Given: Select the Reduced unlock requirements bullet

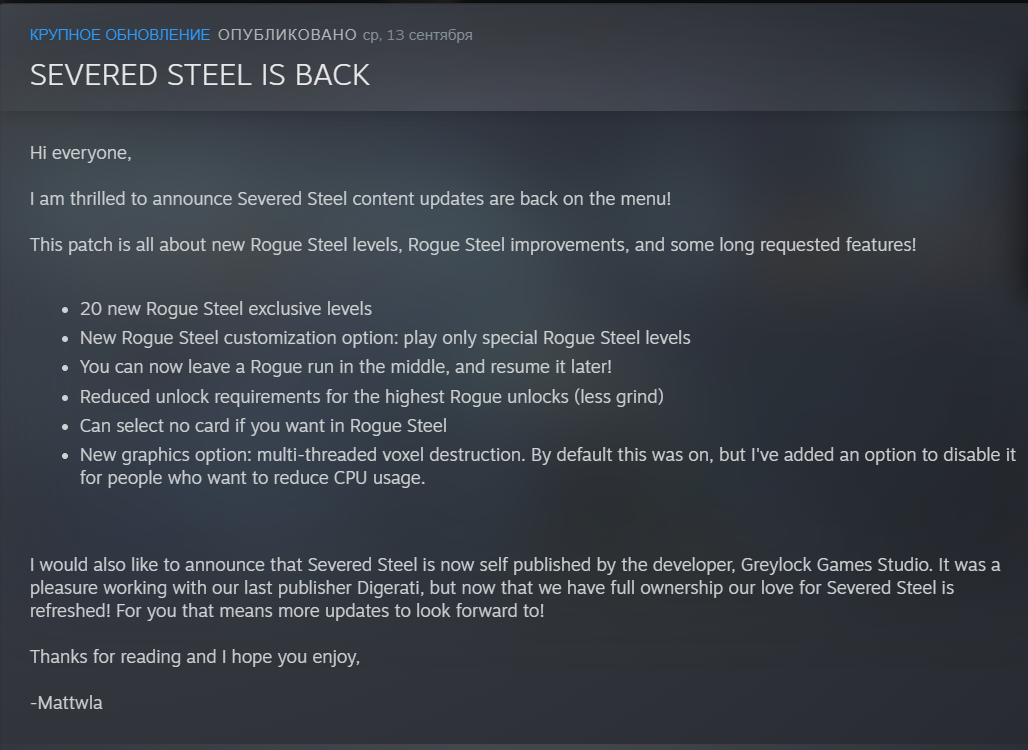Looking at the screenshot, I should coord(372,397).
